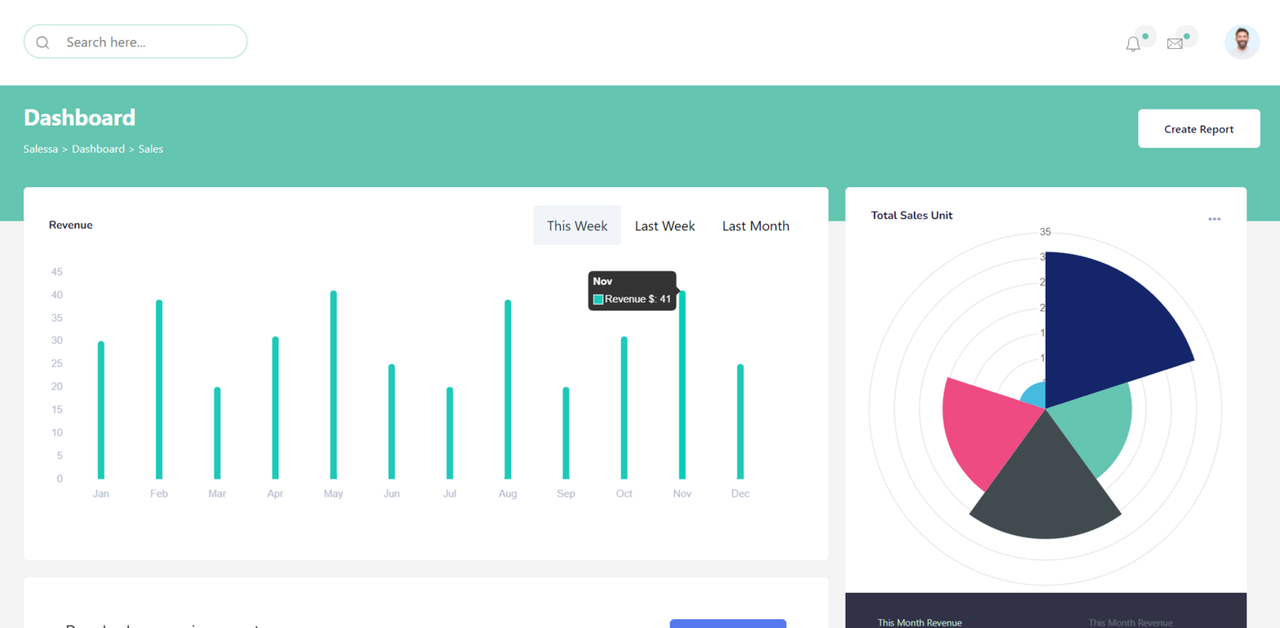Click 'Revenue $: 41' tooltip text

click(x=638, y=299)
